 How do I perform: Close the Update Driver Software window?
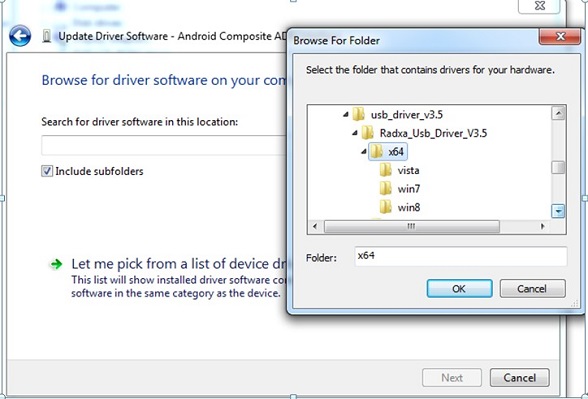coord(539,6)
